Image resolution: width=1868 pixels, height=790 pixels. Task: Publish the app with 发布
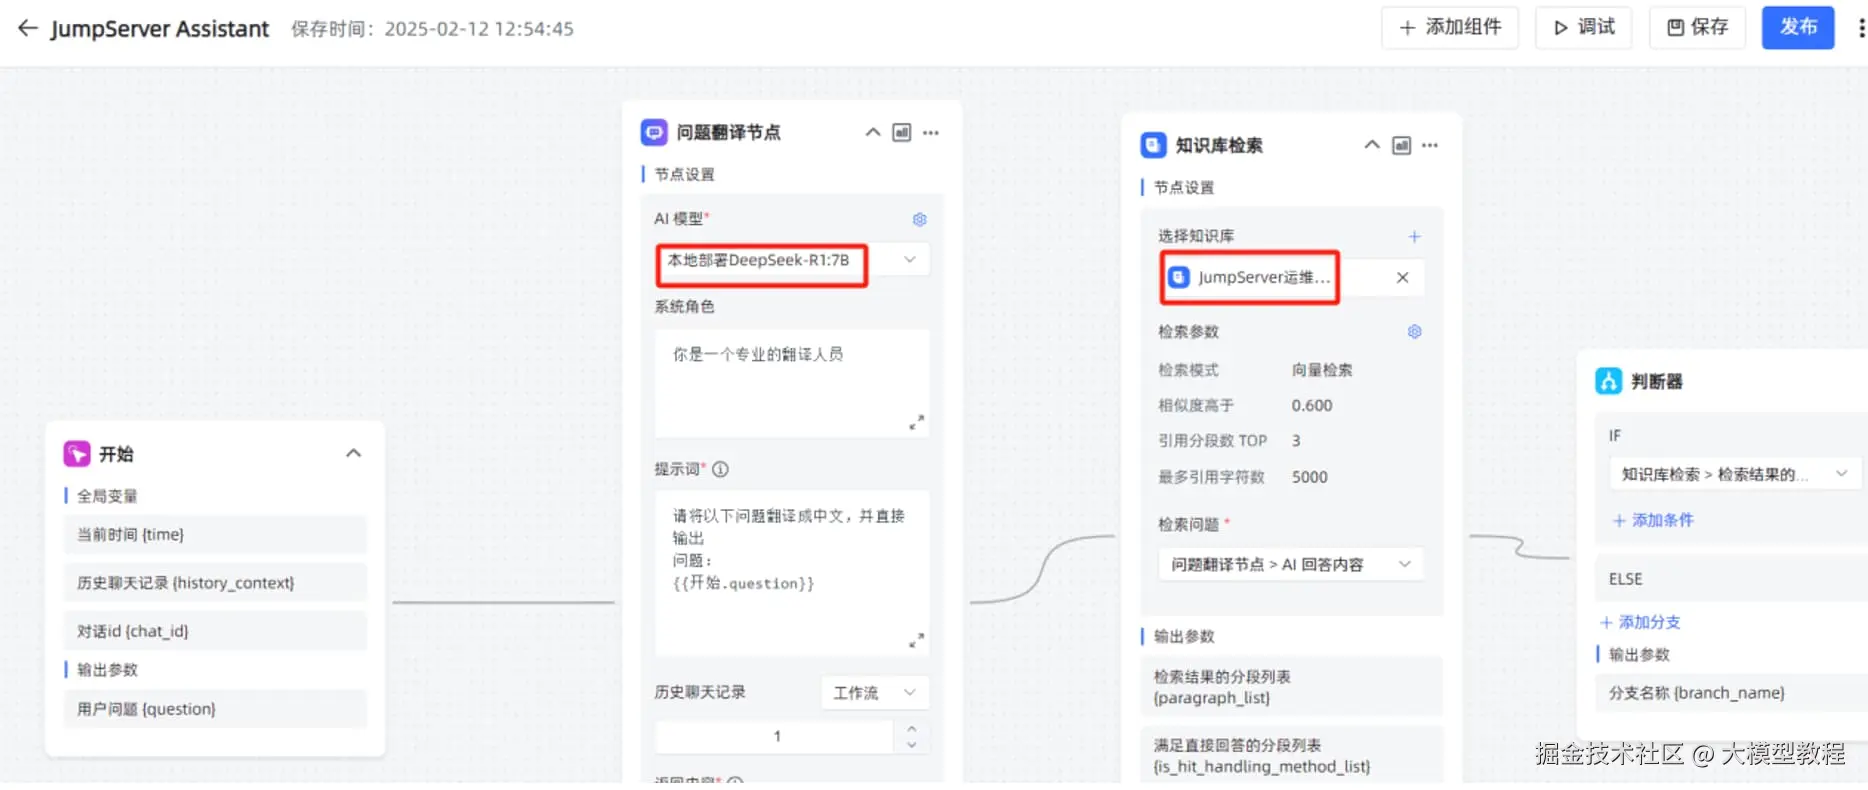(1798, 28)
